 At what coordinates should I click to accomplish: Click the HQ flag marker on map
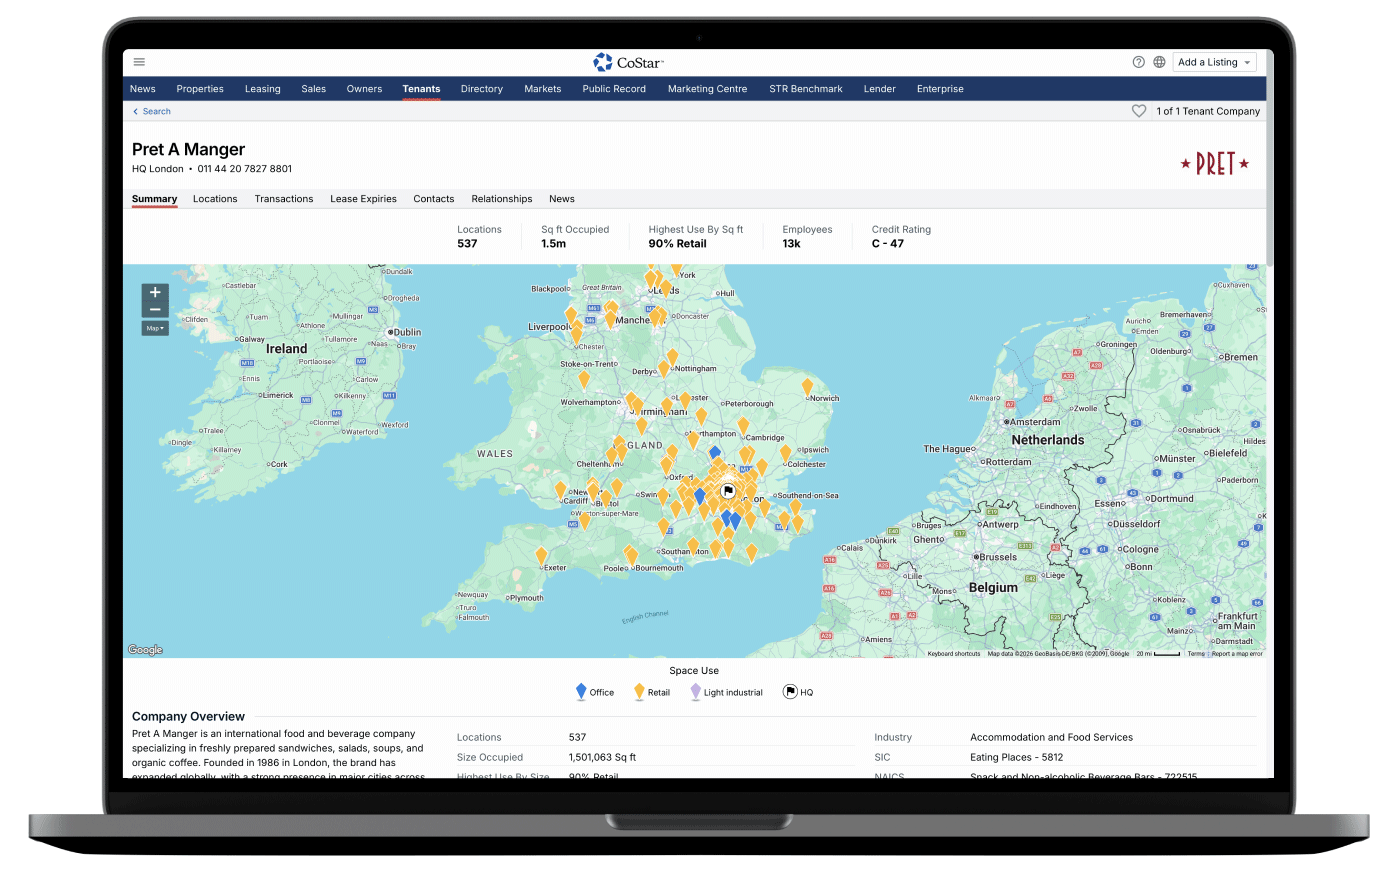[728, 491]
